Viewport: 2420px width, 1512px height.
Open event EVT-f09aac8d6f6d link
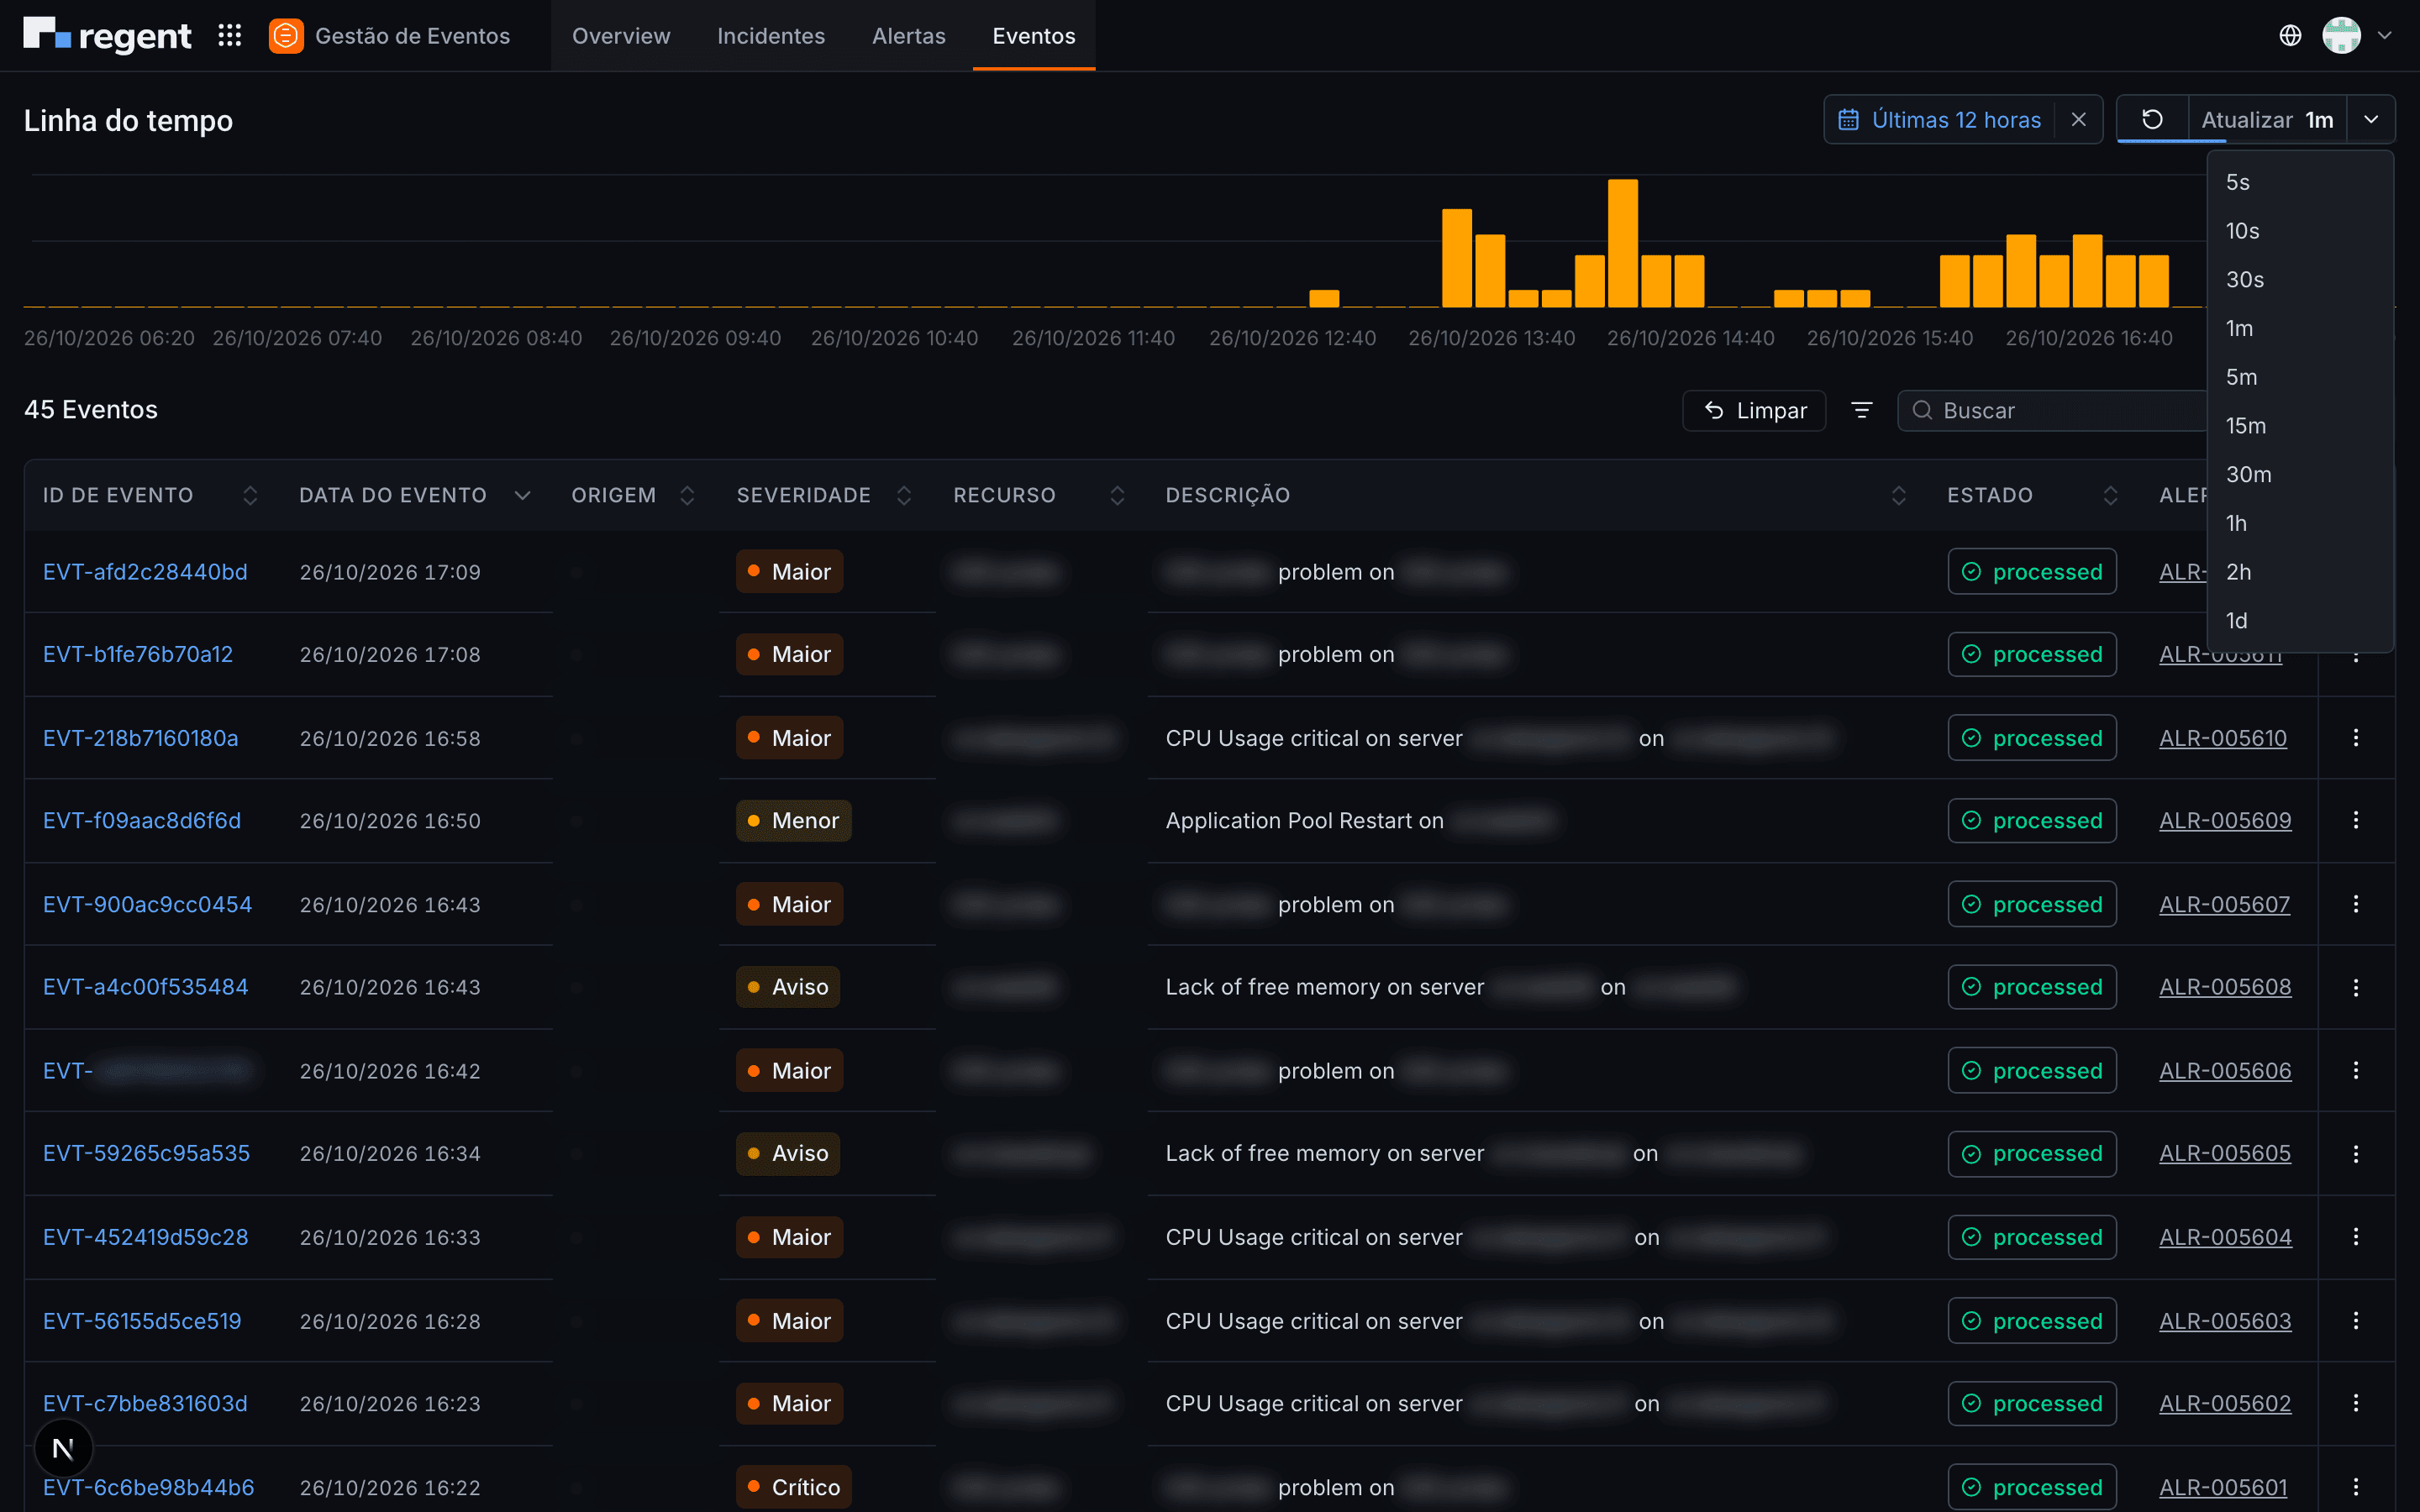(142, 820)
